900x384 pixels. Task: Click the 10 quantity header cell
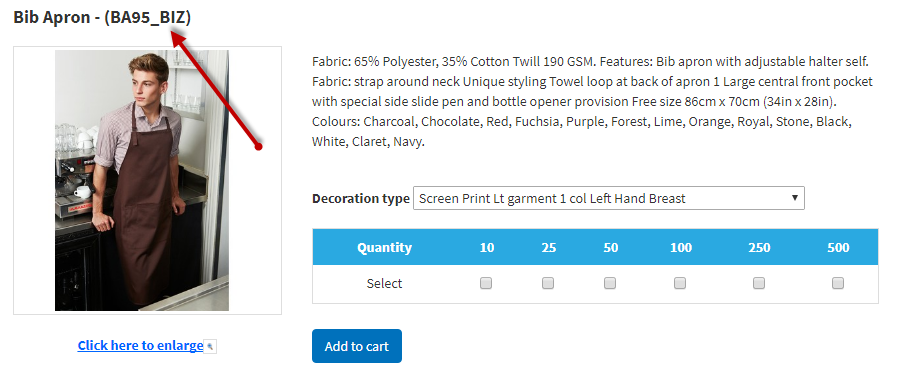[x=487, y=247]
